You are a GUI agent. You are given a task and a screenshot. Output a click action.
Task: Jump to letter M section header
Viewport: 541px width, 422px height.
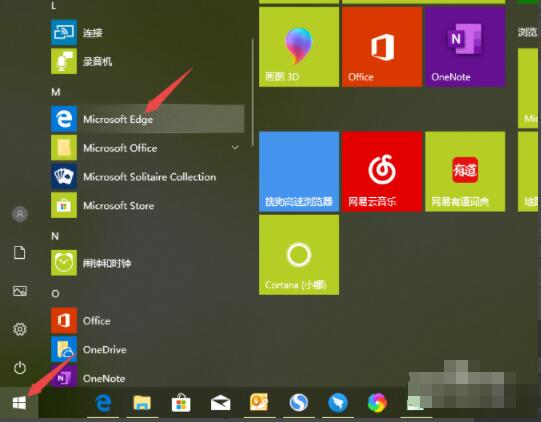(x=56, y=92)
